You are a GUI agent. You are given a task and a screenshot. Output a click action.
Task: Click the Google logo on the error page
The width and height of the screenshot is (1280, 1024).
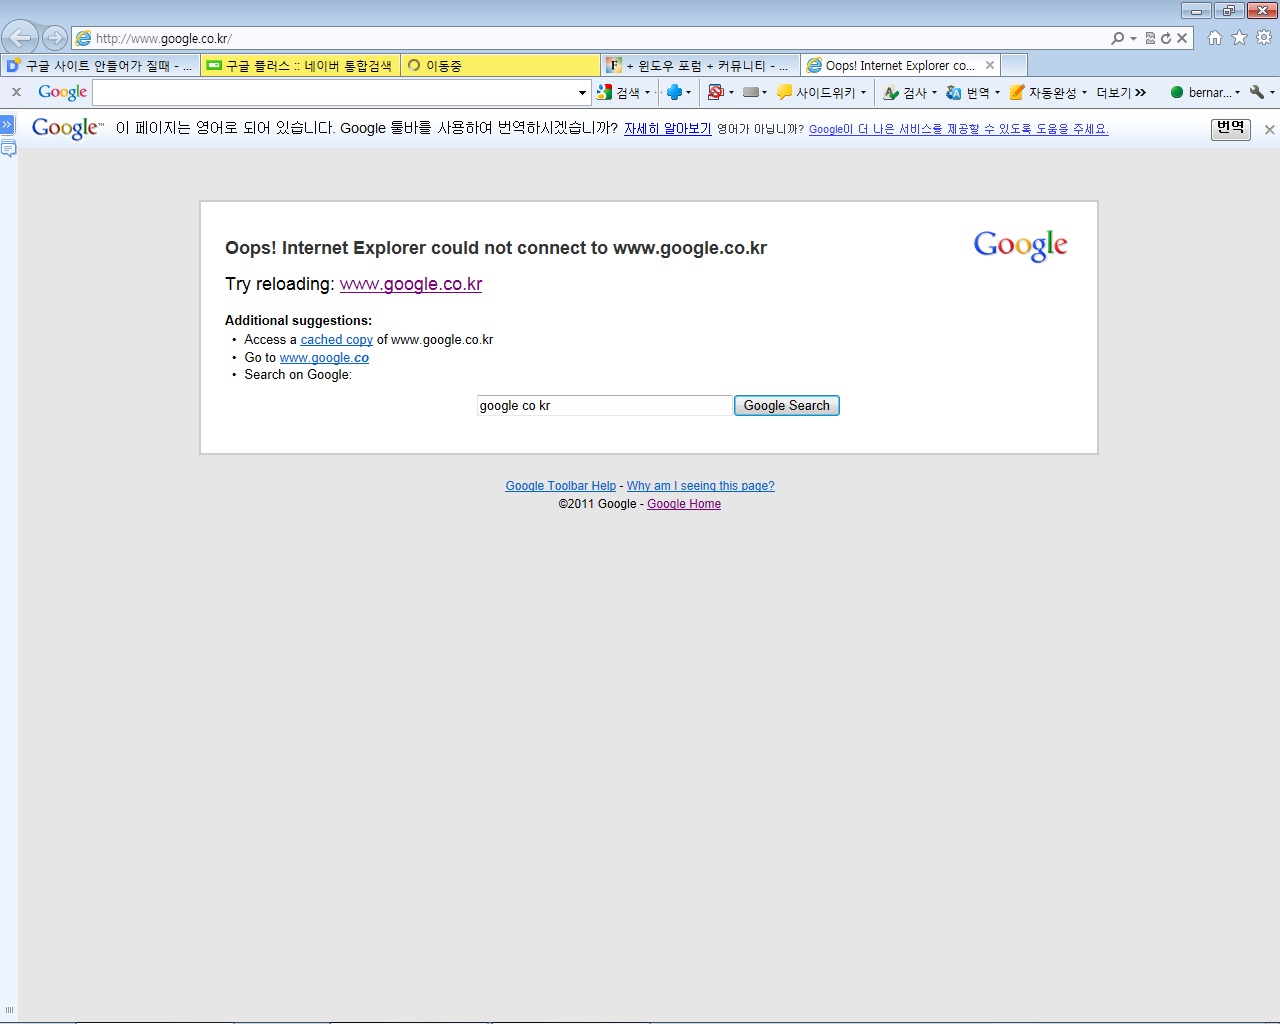pyautogui.click(x=1021, y=246)
